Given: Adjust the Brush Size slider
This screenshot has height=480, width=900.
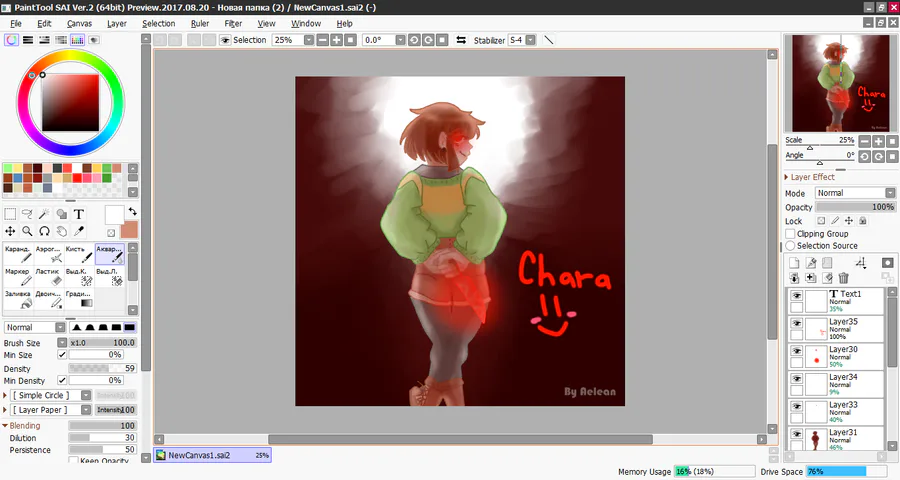Looking at the screenshot, I should (x=103, y=343).
